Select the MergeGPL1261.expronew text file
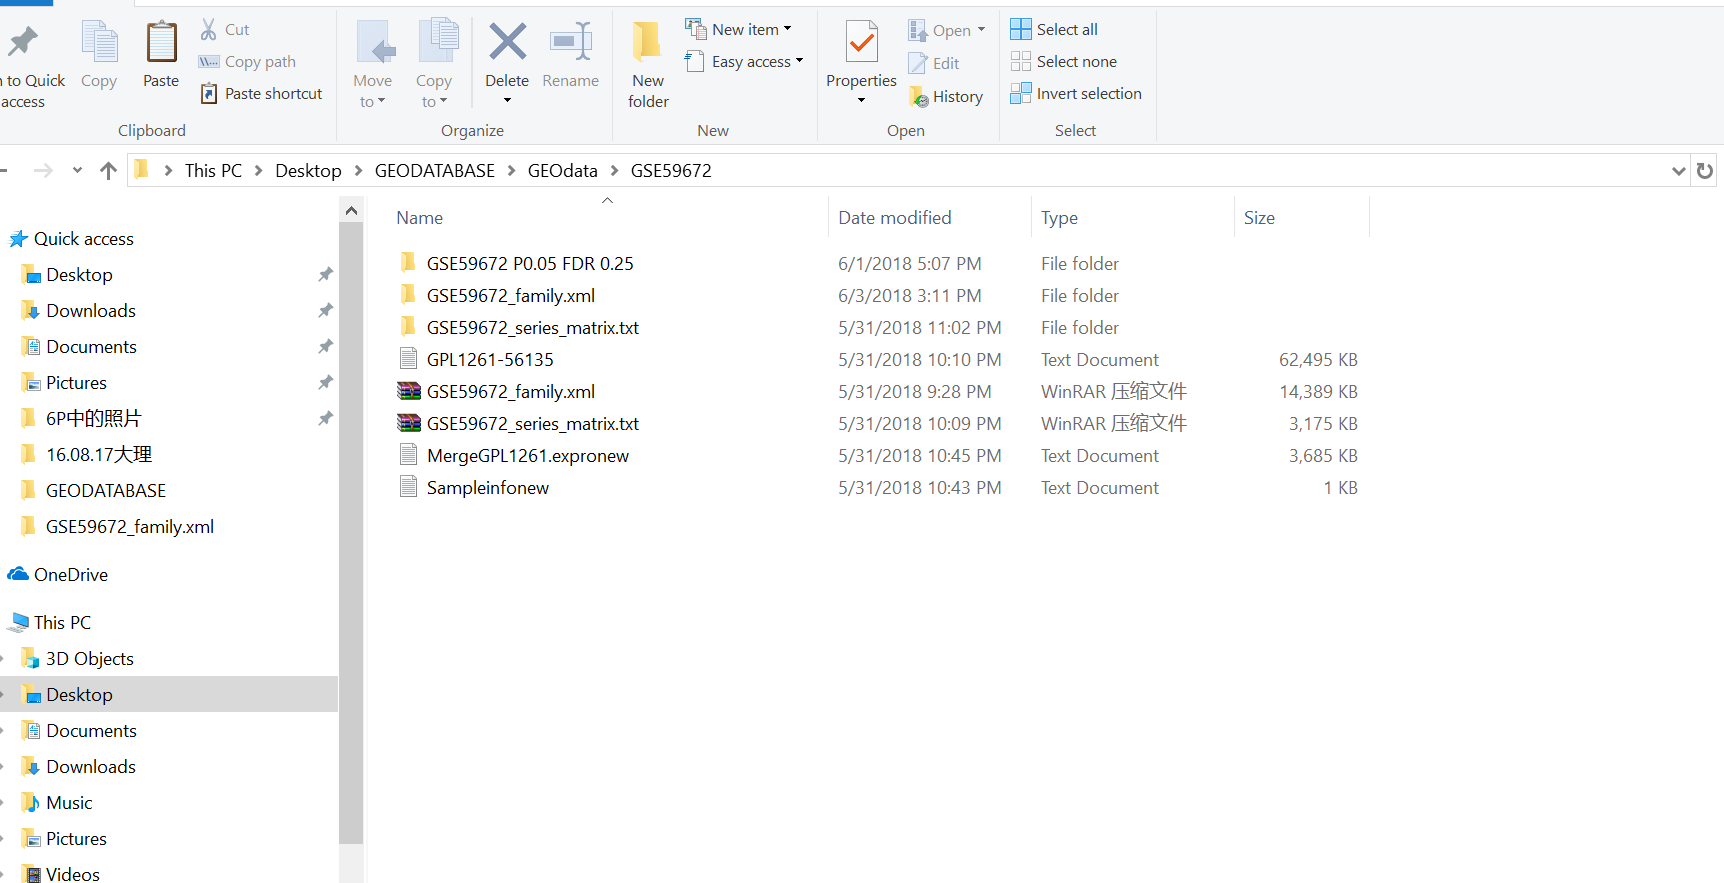Viewport: 1724px width, 883px height. (527, 456)
